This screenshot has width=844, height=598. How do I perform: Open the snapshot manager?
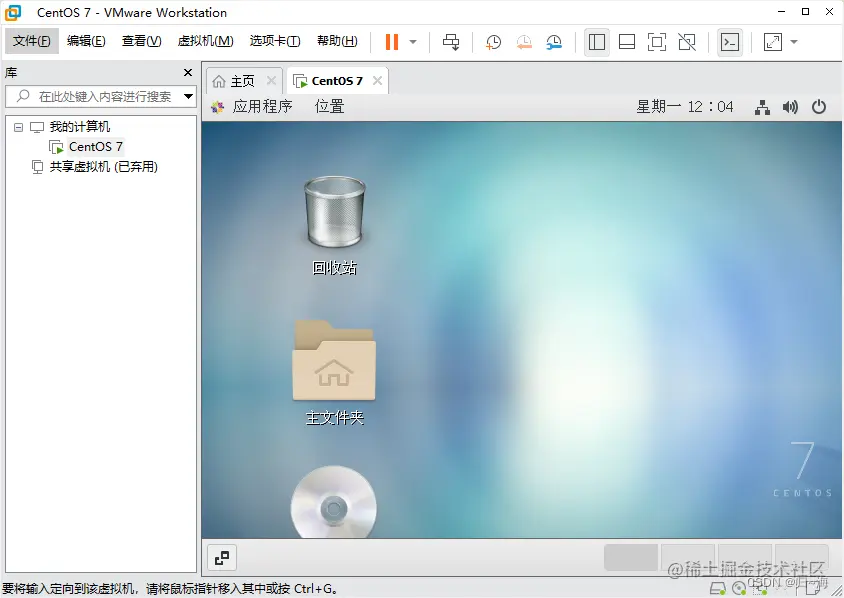554,41
